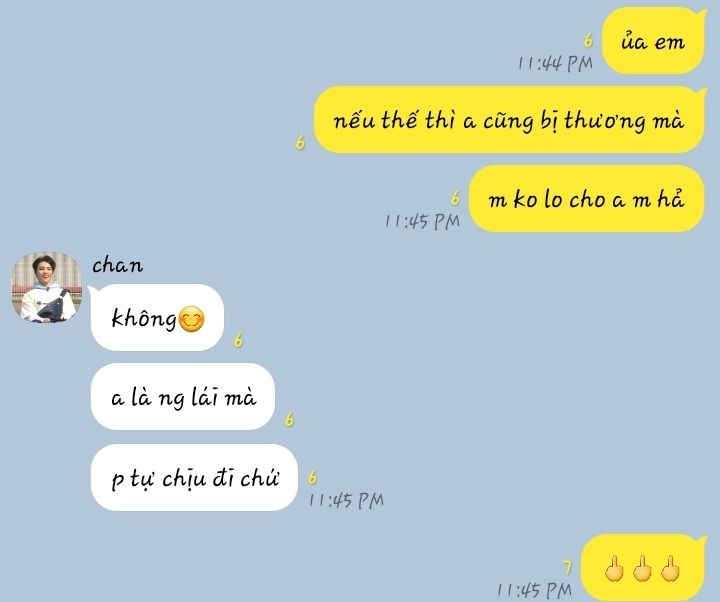The width and height of the screenshot is (720, 602).
Task: Select the message p tự chịu đi chứ
Action: point(194,478)
